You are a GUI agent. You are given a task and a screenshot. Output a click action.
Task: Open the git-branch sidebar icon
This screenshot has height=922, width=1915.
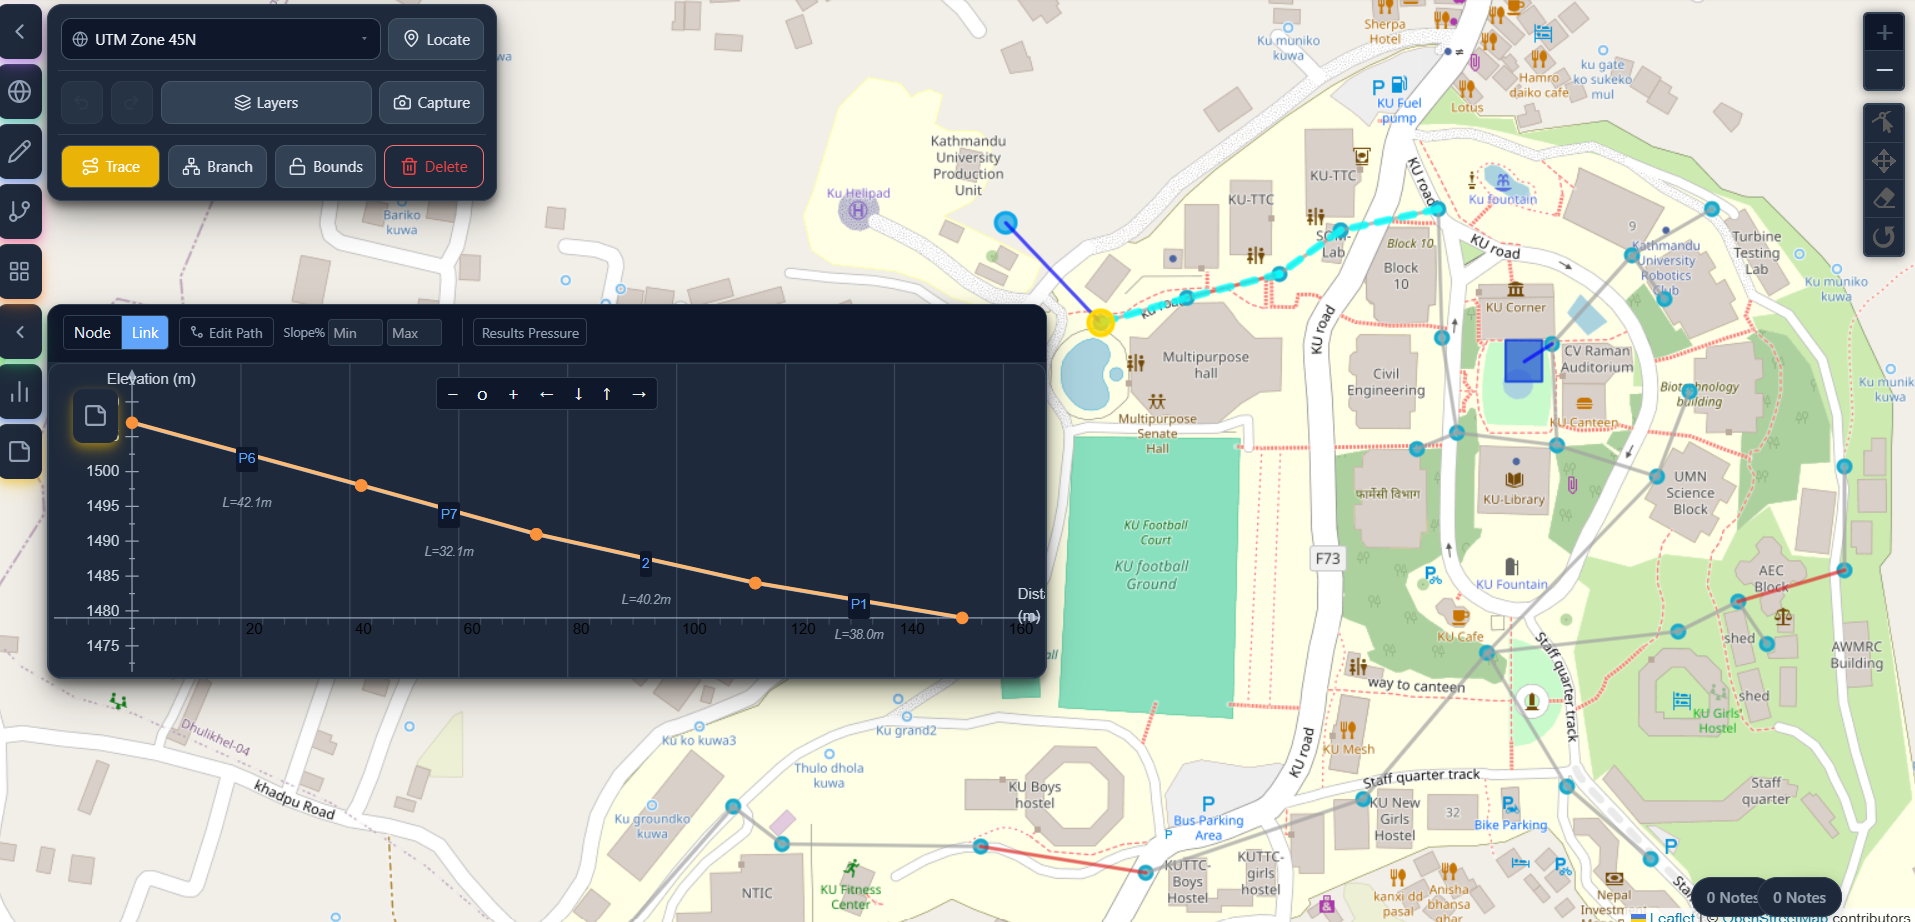[20, 212]
